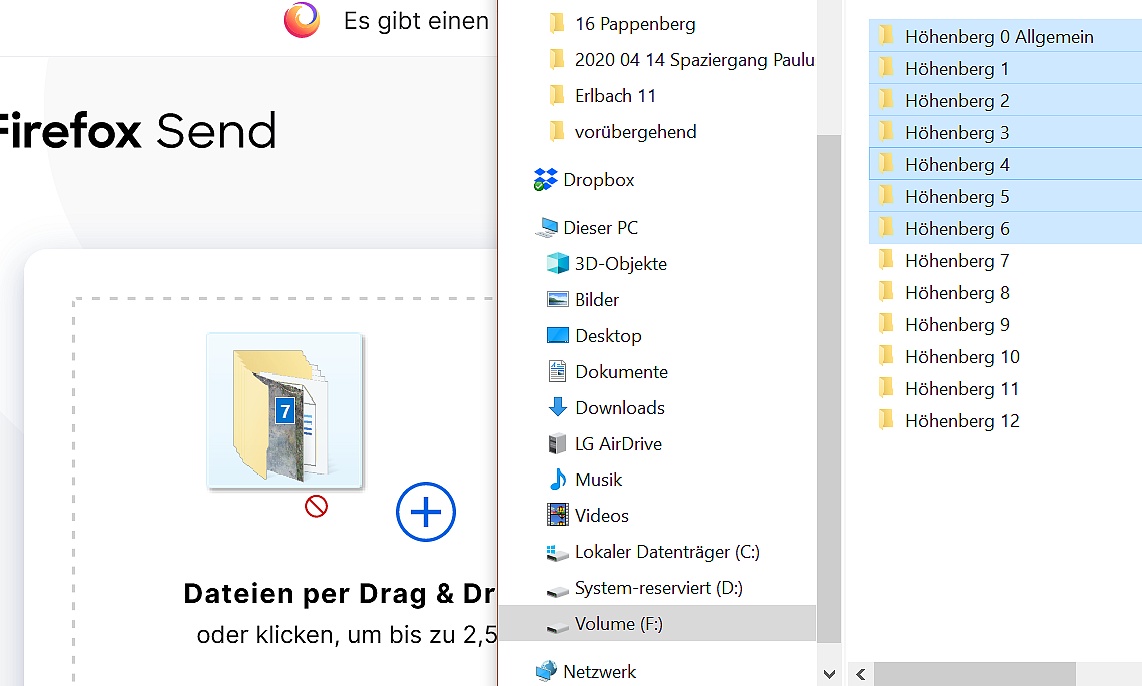The width and height of the screenshot is (1142, 686).
Task: Select Volume (F:) label in navigation pane
Action: [618, 624]
